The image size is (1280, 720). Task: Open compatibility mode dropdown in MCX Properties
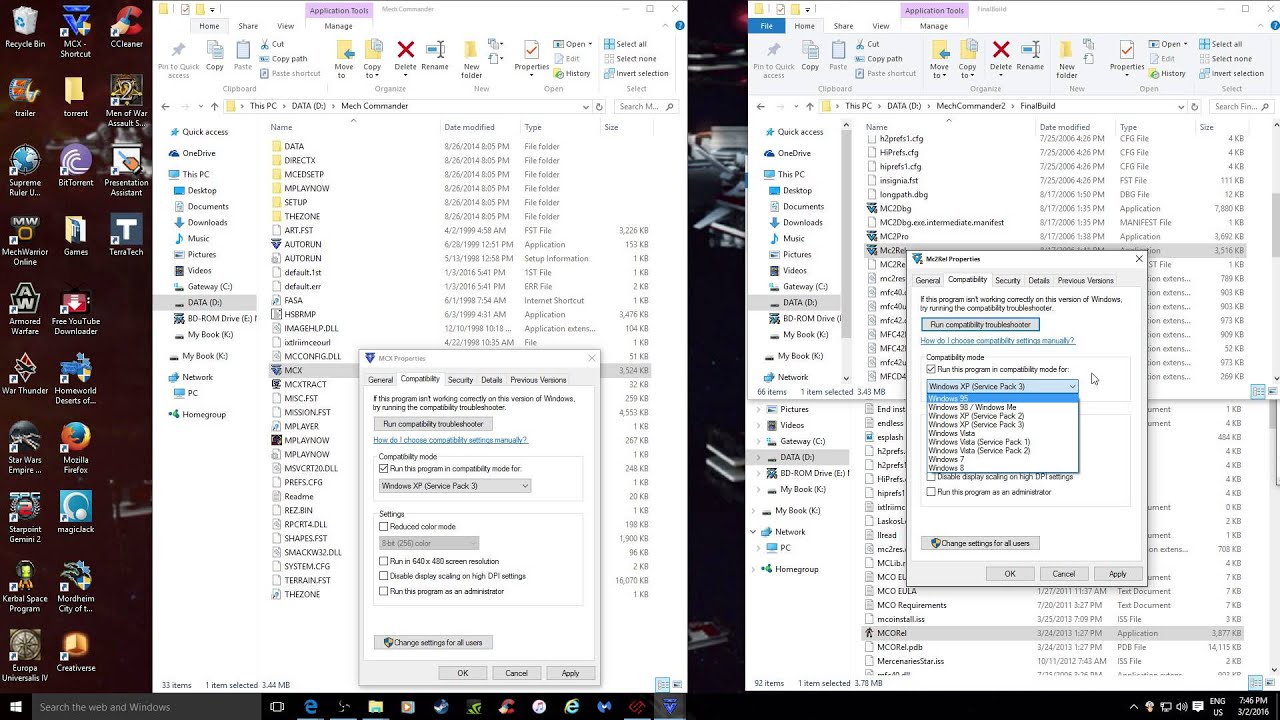tap(455, 486)
